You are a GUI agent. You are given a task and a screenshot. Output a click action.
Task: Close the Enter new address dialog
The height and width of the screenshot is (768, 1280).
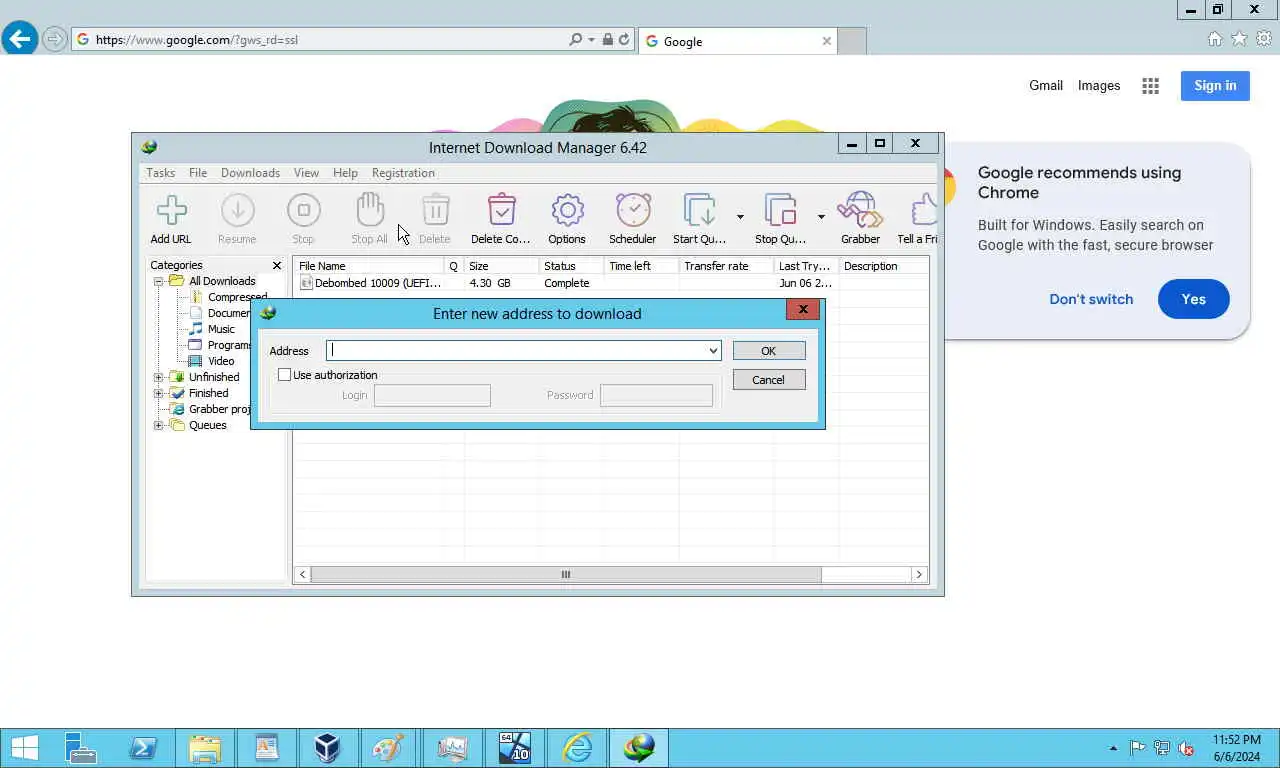click(x=803, y=310)
